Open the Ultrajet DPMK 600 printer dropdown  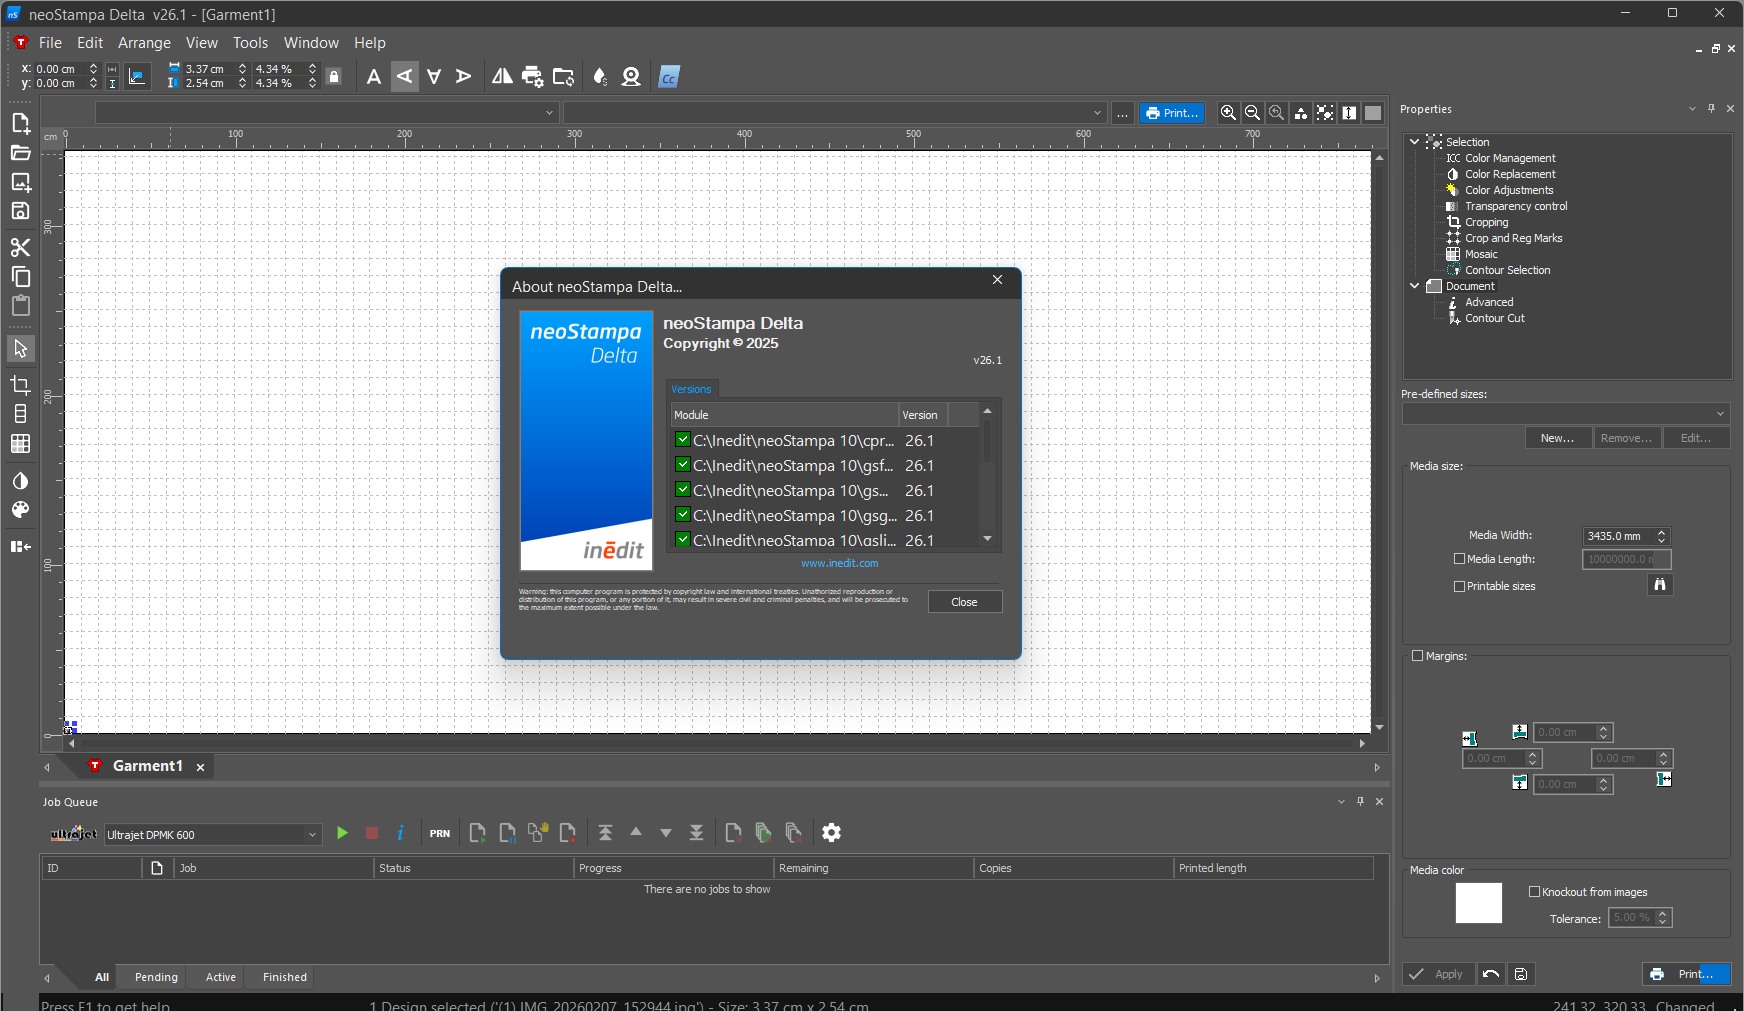312,835
